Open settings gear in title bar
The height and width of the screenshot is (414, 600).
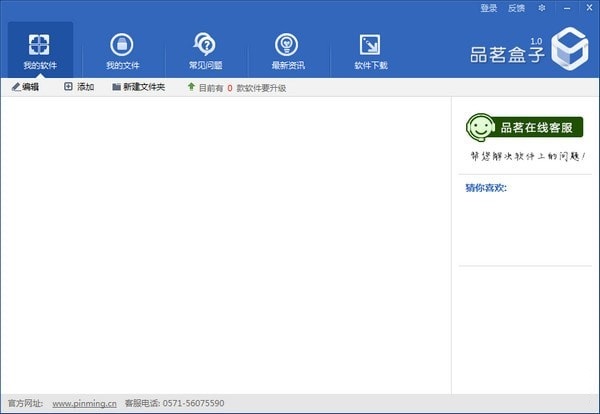(541, 8)
